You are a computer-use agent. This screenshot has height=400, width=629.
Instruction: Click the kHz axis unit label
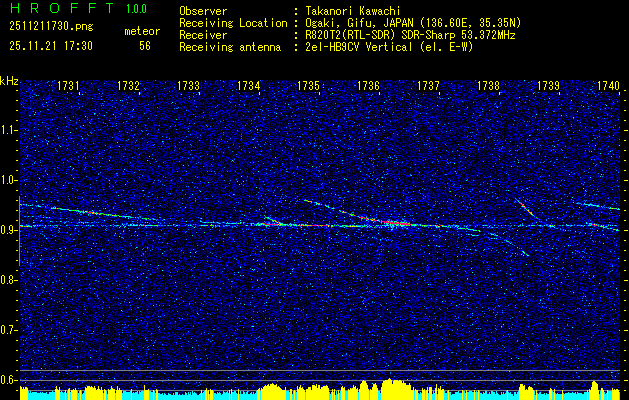tap(9, 81)
